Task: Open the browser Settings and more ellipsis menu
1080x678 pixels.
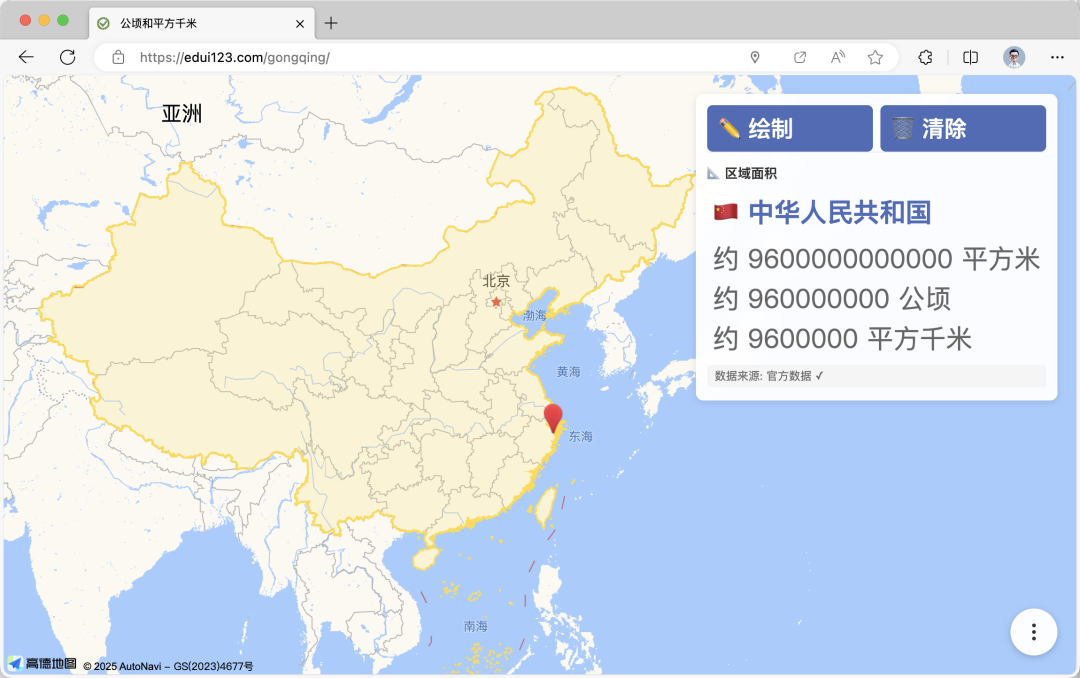Action: [x=1056, y=57]
